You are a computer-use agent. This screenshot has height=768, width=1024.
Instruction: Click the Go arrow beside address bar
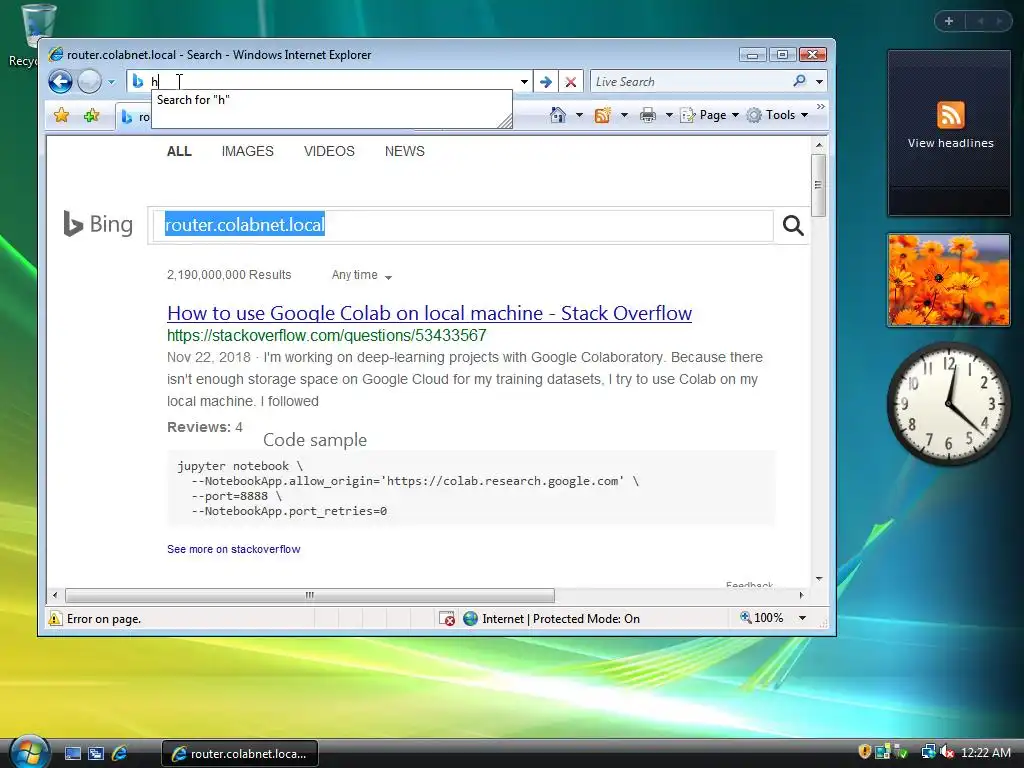546,82
